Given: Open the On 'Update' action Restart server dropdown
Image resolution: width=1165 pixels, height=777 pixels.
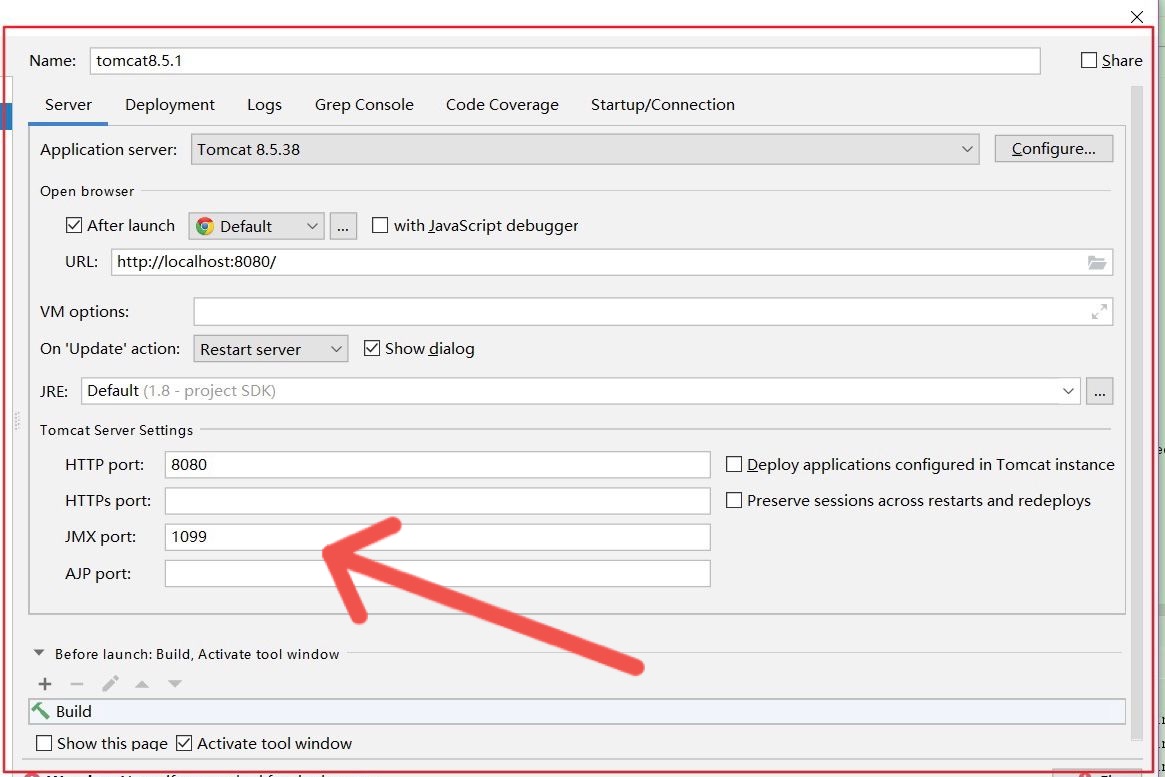Looking at the screenshot, I should (270, 349).
